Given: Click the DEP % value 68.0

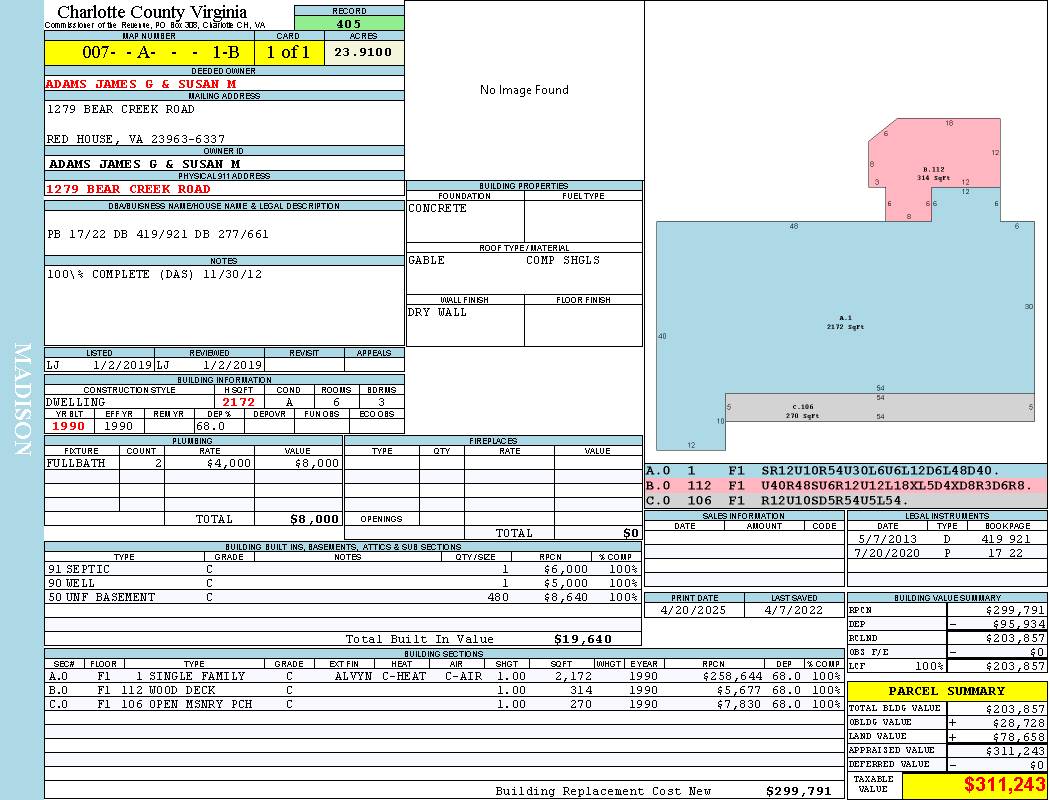Looking at the screenshot, I should pyautogui.click(x=210, y=426).
